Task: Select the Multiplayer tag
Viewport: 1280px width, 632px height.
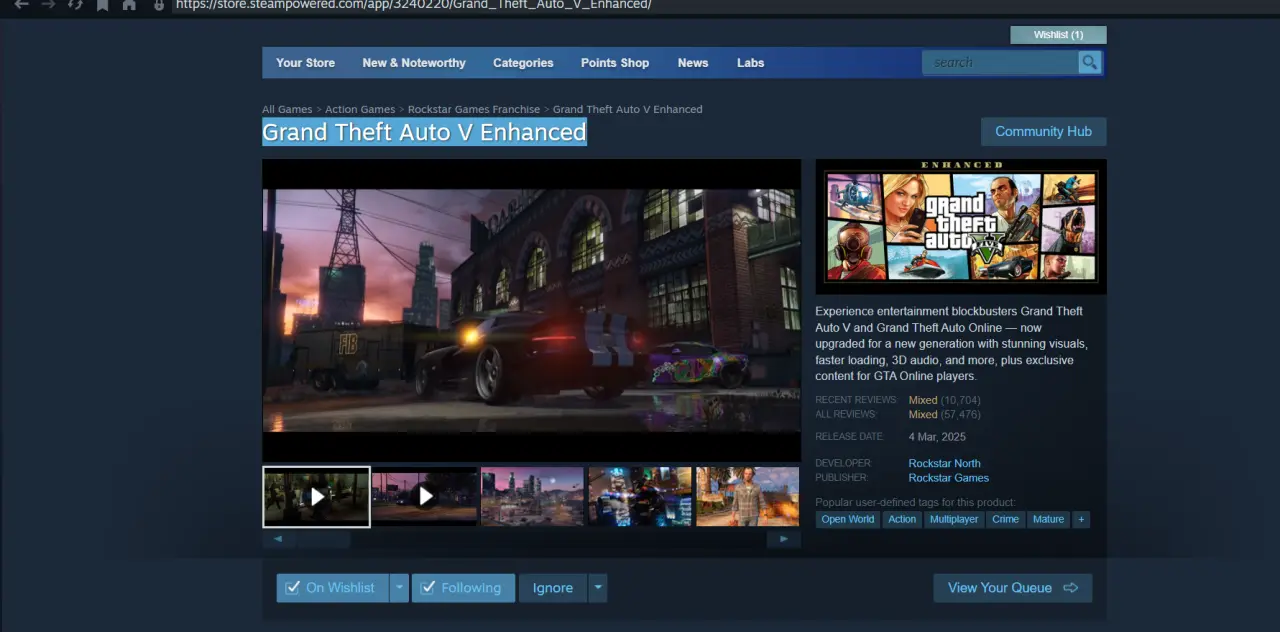Action: (954, 519)
